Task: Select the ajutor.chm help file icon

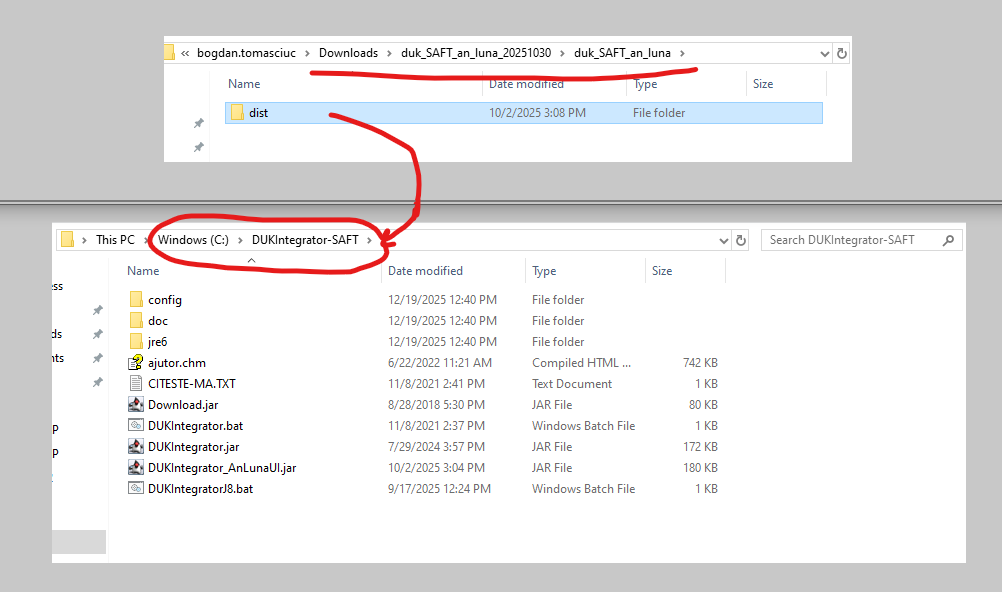Action: click(x=136, y=363)
